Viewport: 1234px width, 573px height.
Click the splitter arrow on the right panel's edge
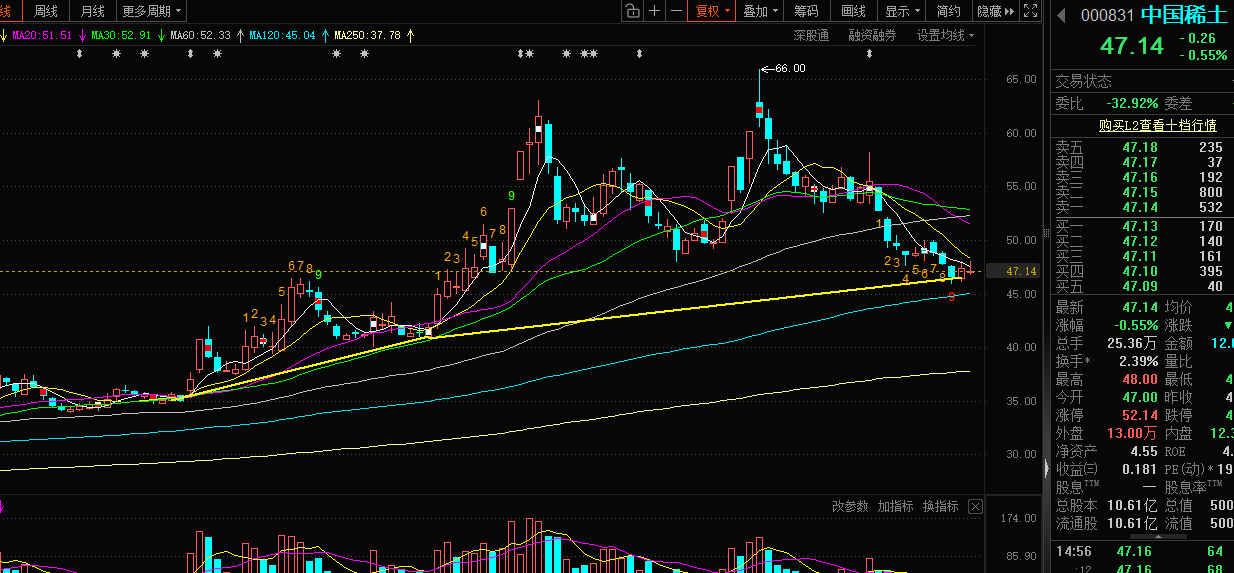pos(1046,468)
